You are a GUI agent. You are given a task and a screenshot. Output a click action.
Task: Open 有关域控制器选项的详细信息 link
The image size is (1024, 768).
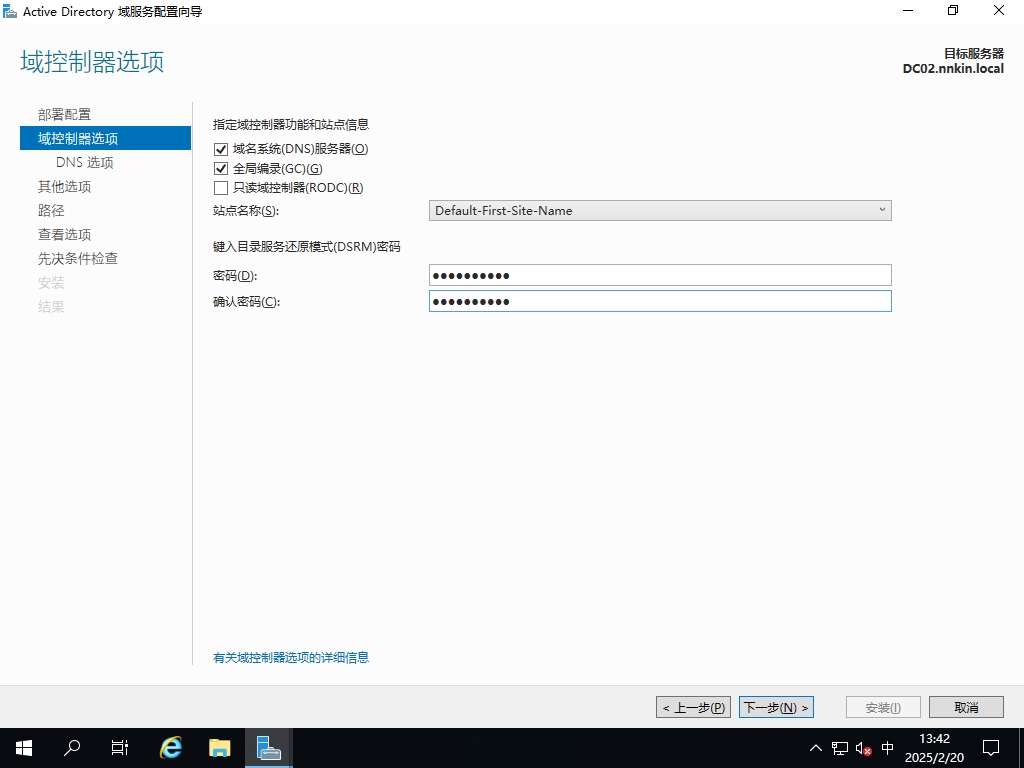click(x=291, y=658)
